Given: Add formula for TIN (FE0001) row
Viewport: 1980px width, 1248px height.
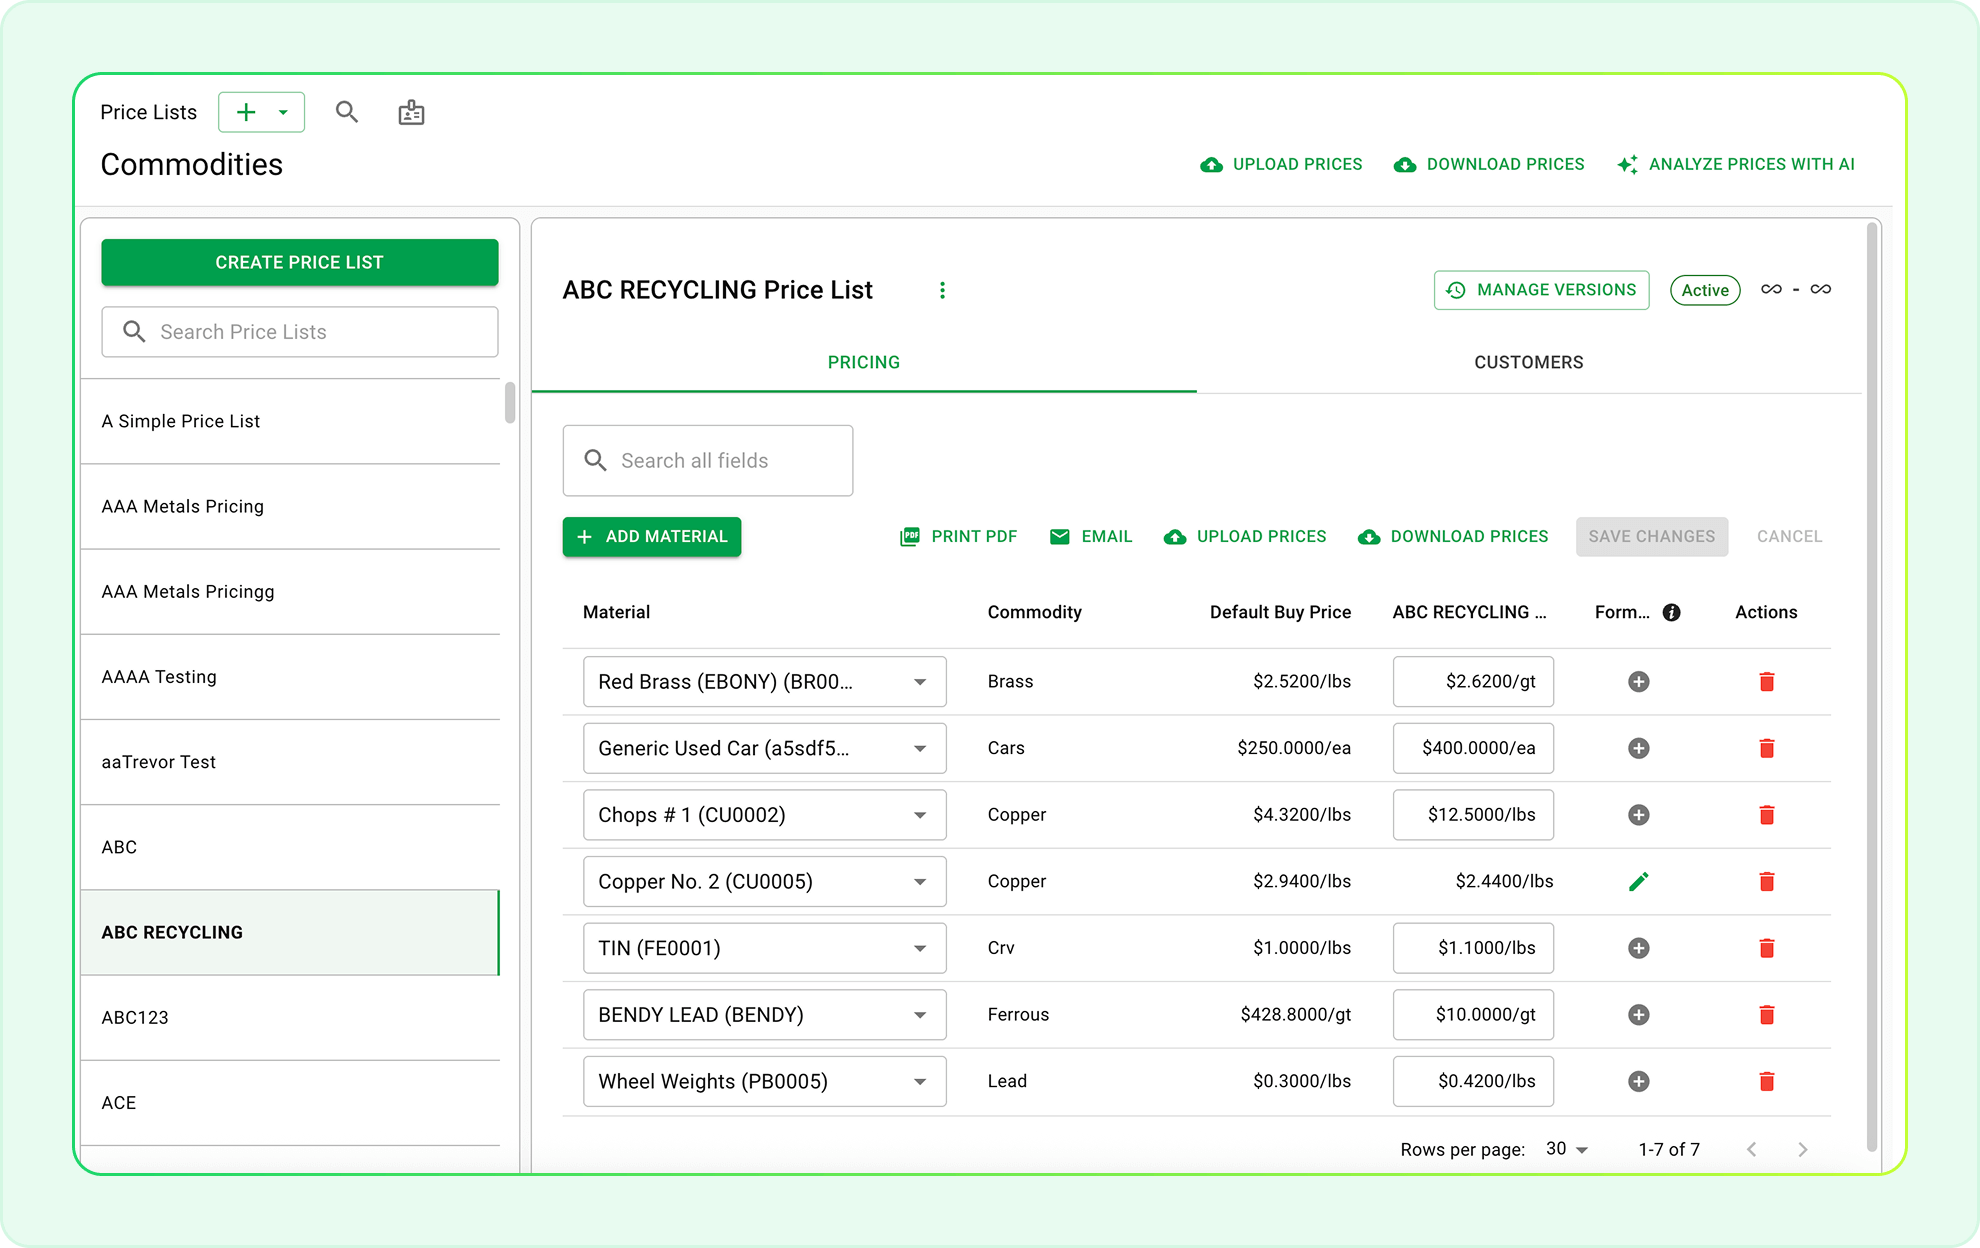Looking at the screenshot, I should (1638, 948).
